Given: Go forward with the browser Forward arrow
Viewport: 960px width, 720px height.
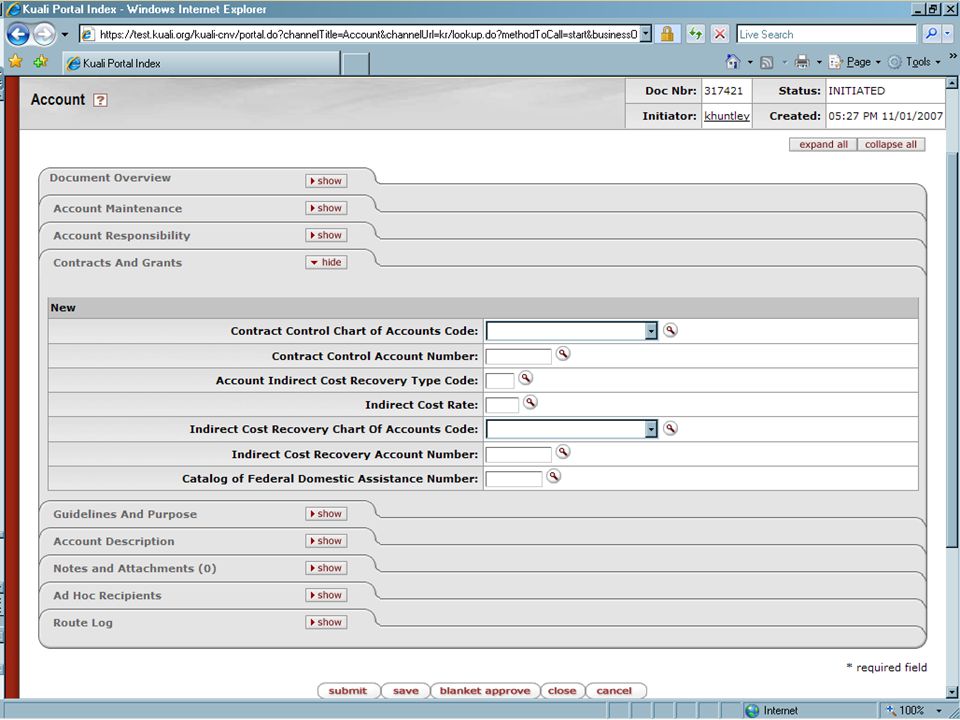Looking at the screenshot, I should click(43, 34).
